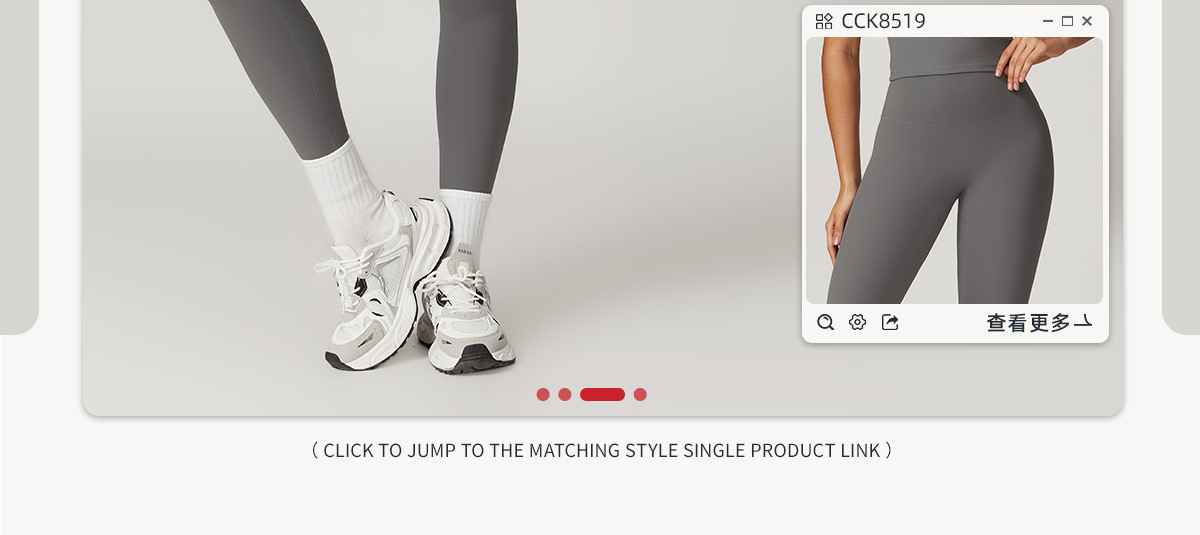Click the grid icon beside CCK8519
The width and height of the screenshot is (1200, 535).
tap(824, 21)
